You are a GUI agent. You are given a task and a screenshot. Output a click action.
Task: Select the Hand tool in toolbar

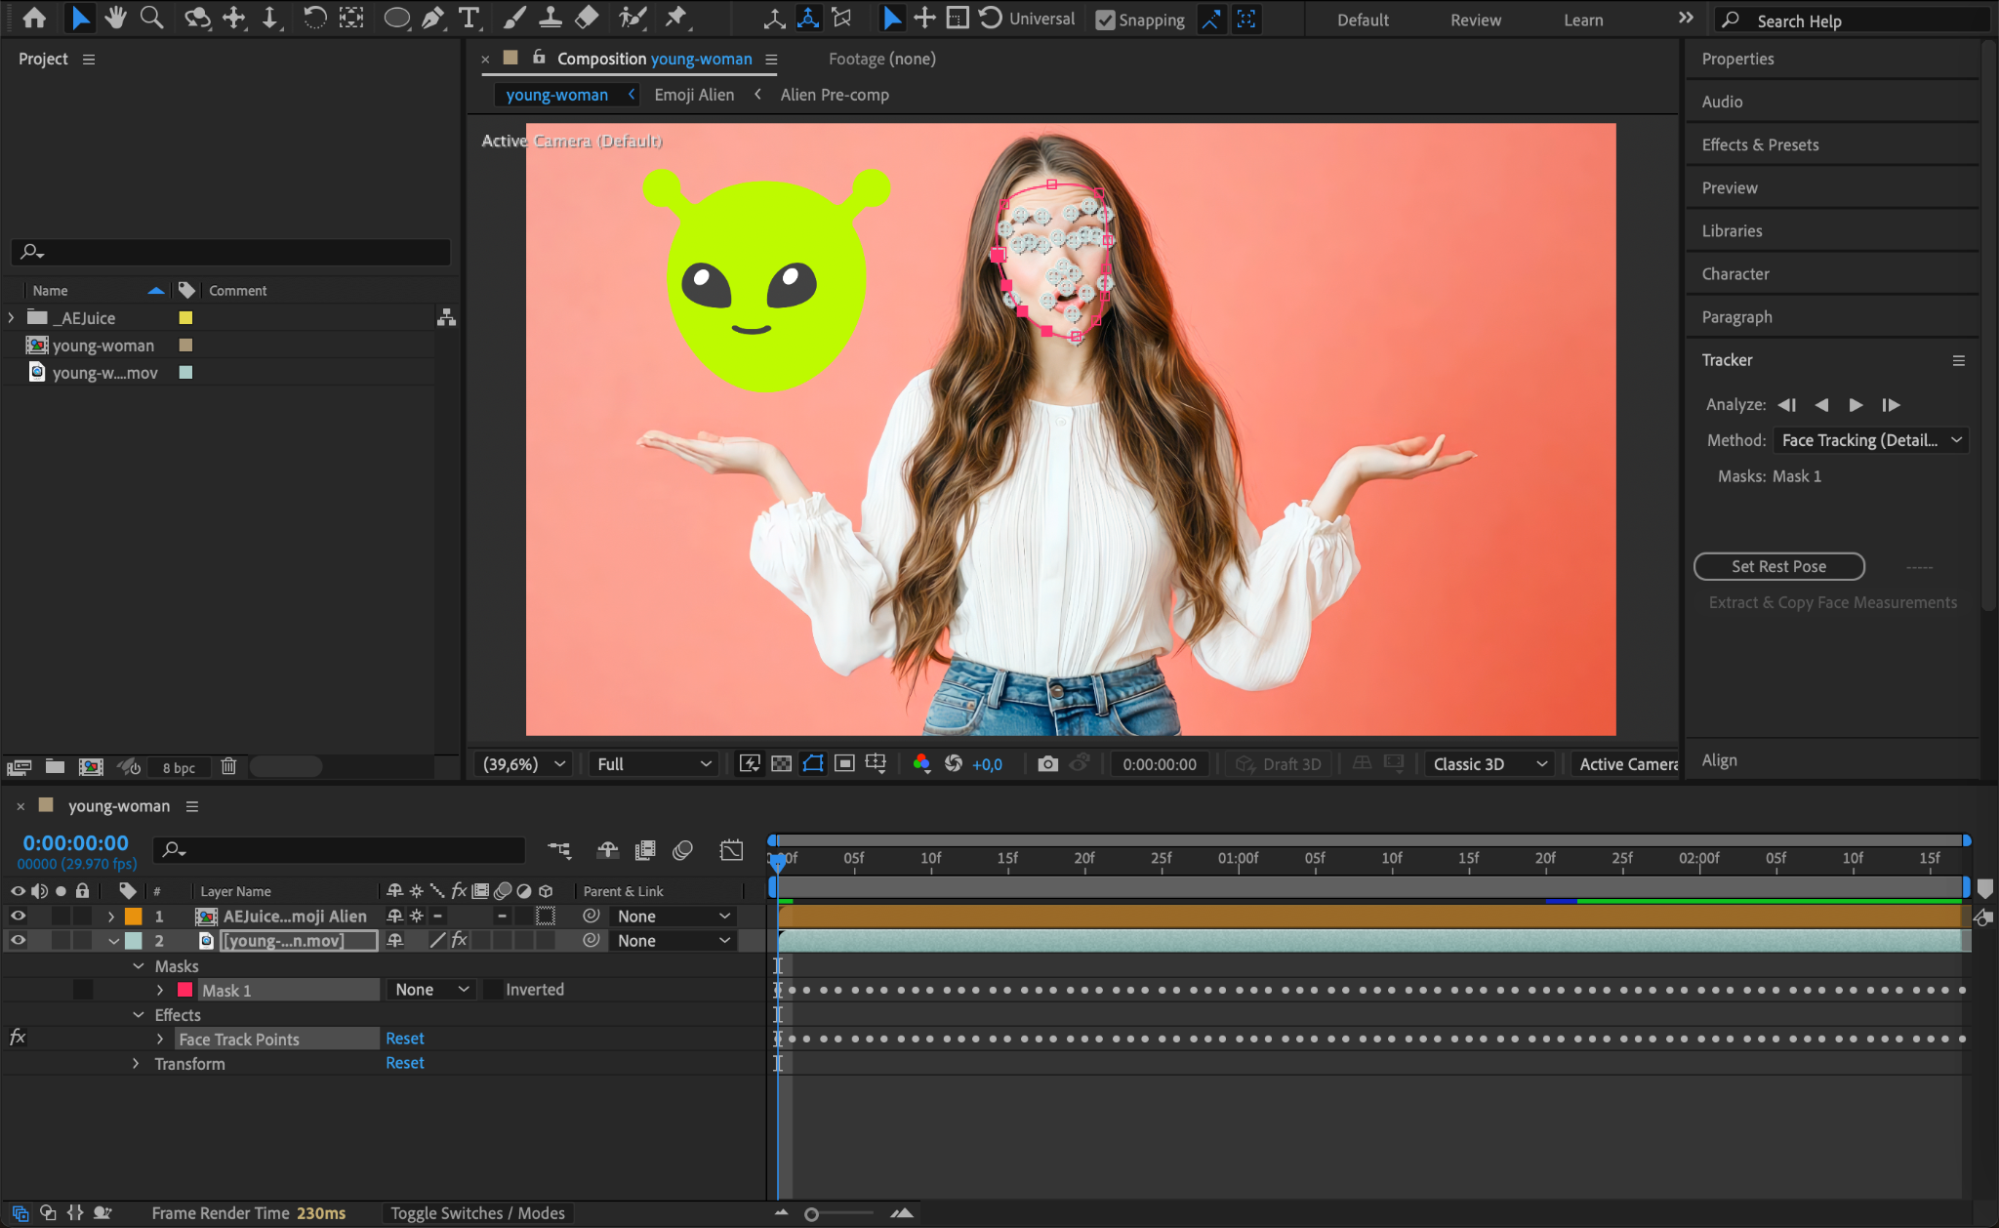click(116, 17)
